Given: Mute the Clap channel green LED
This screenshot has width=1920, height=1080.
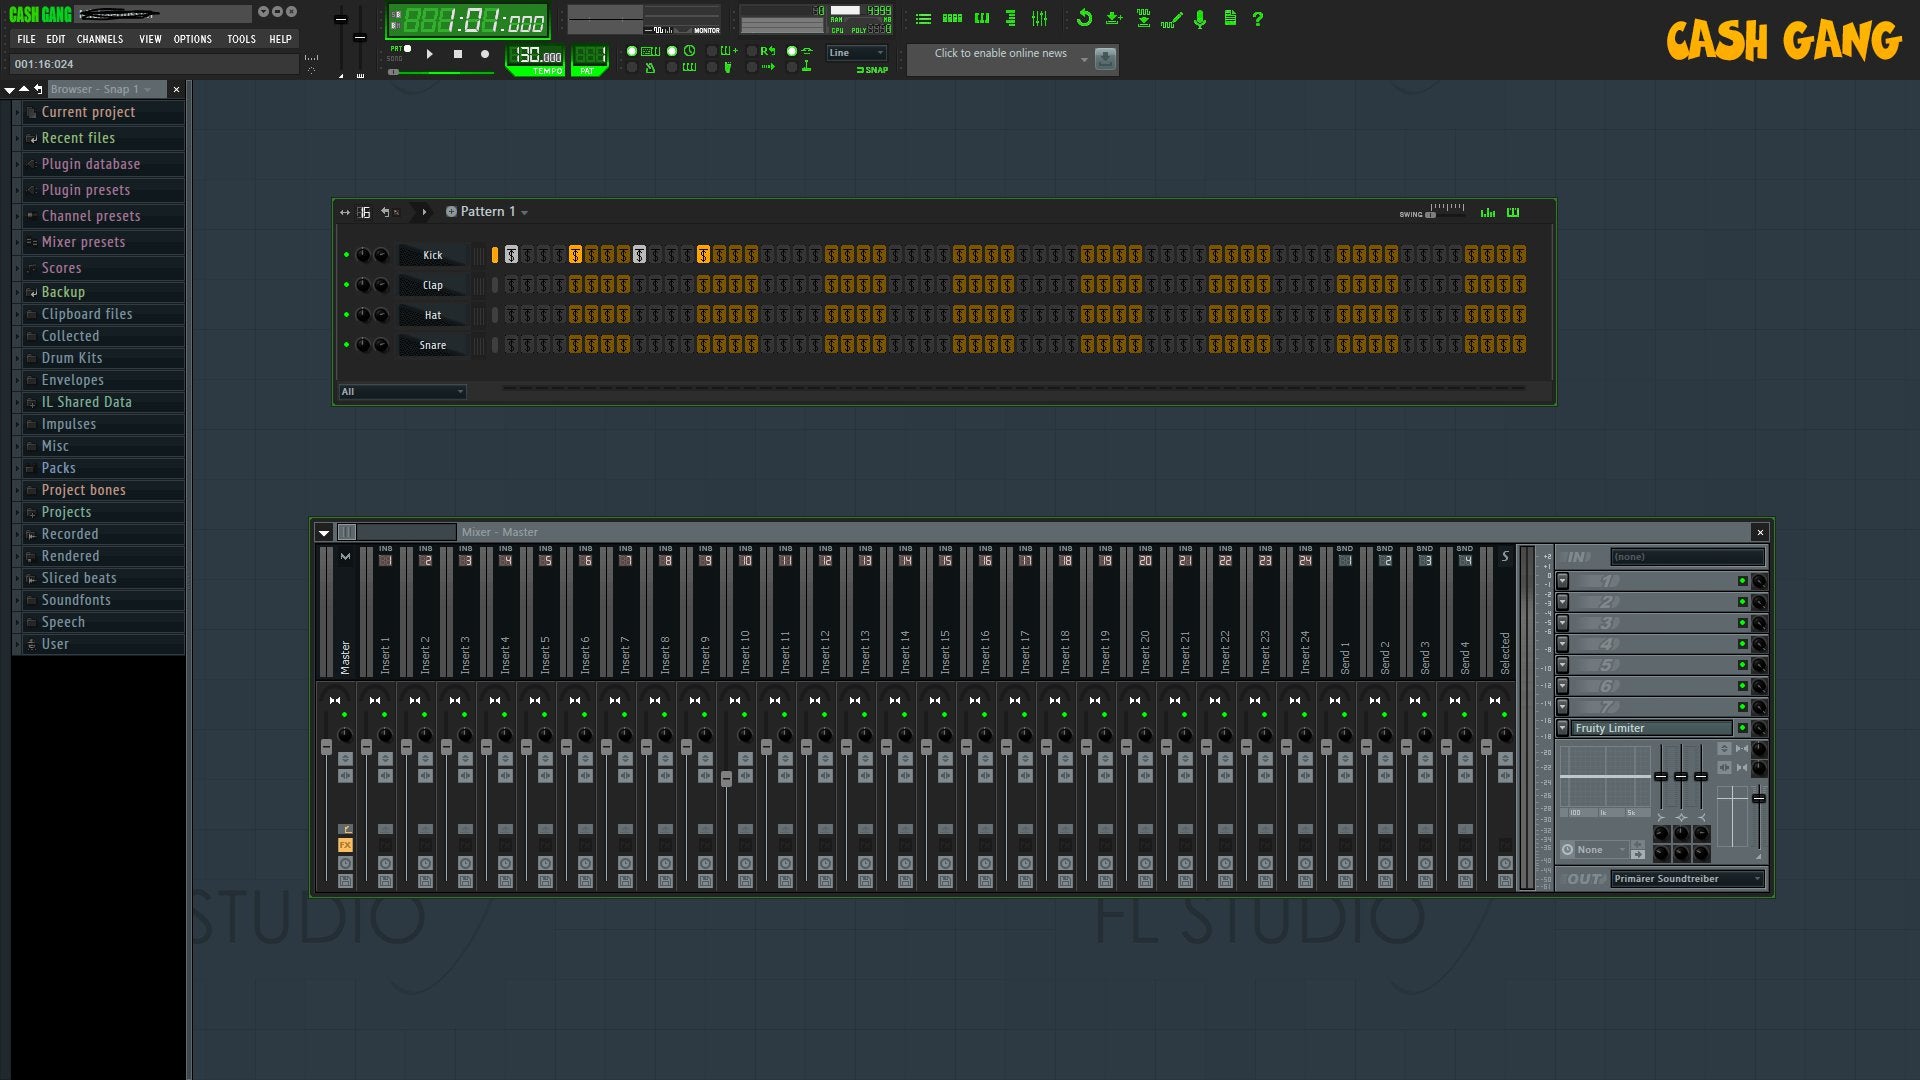Looking at the screenshot, I should point(346,285).
